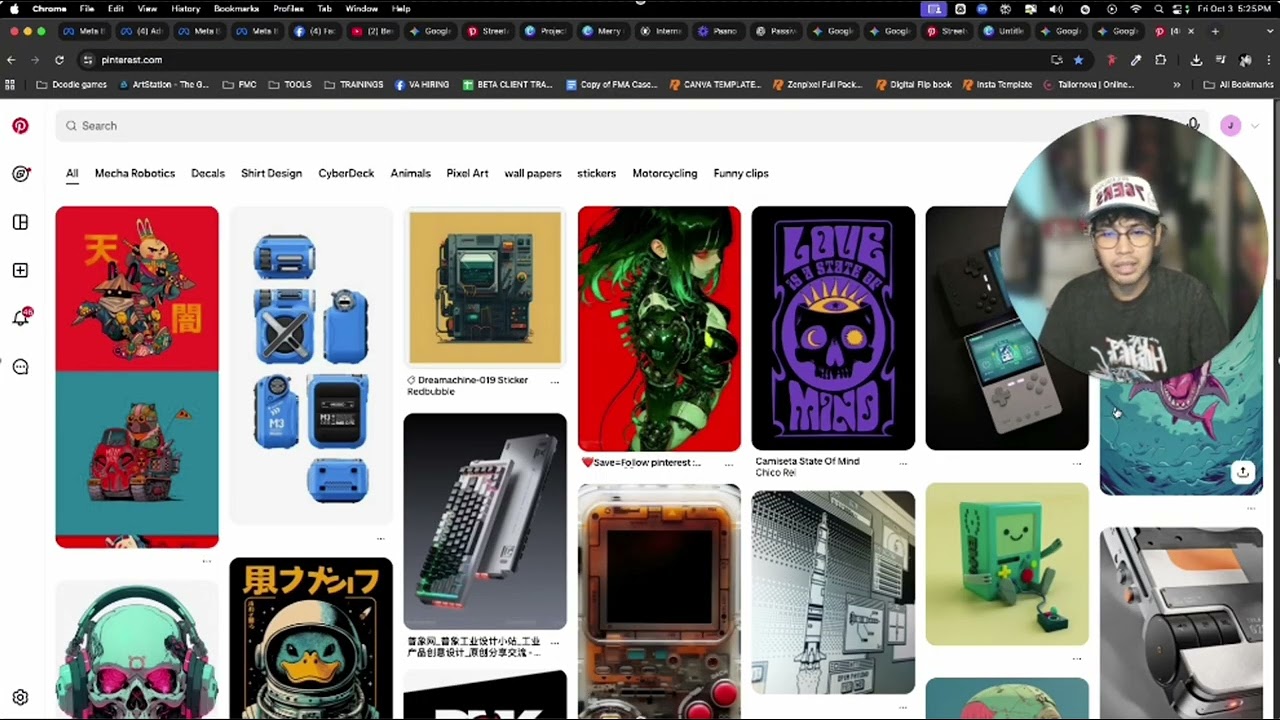Open the Bookmarks menu in menu bar

[x=236, y=9]
